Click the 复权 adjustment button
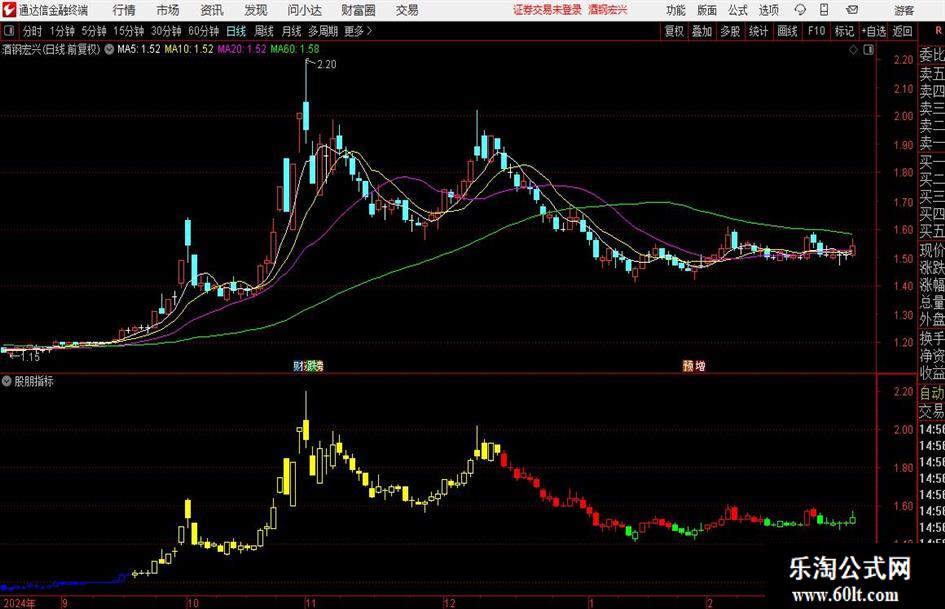945x609 pixels. [674, 31]
